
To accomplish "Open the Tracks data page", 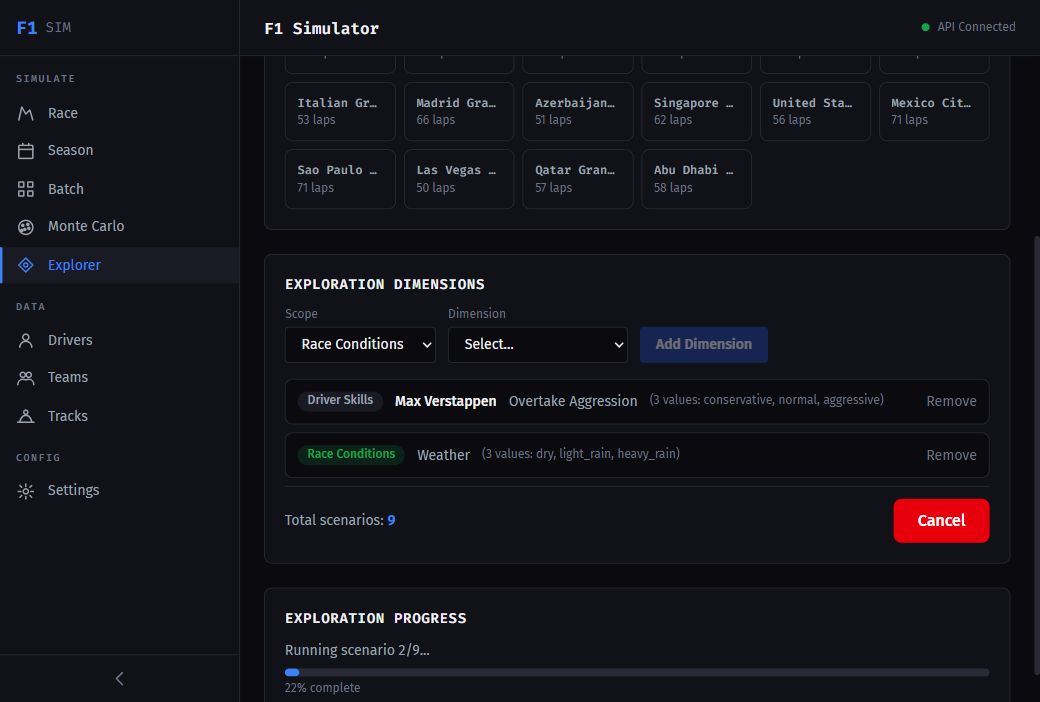I will tap(68, 416).
